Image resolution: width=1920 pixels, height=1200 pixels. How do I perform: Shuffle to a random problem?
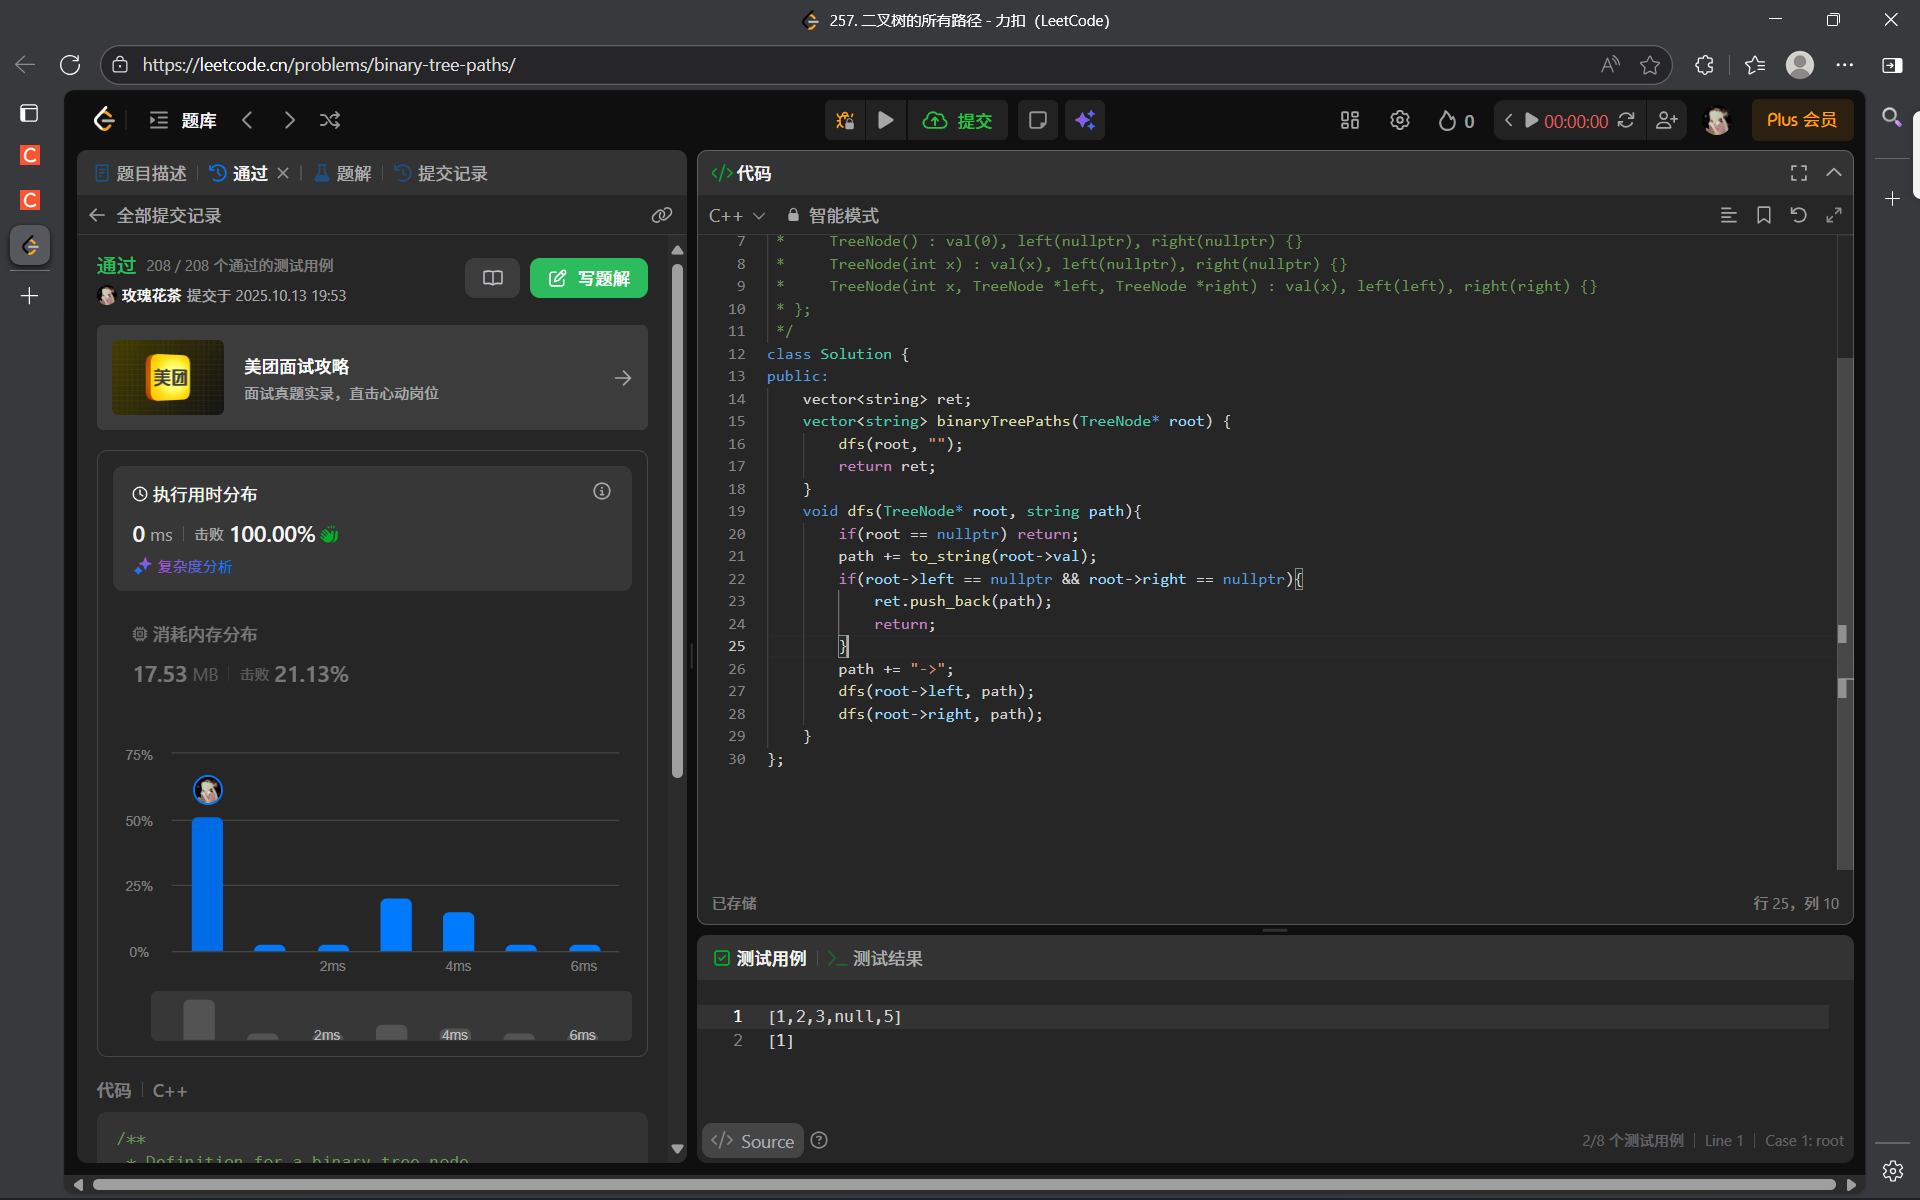pos(330,121)
